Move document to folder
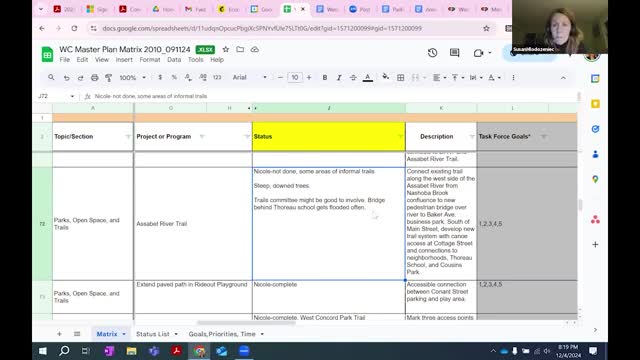640x360 pixels. [240, 49]
